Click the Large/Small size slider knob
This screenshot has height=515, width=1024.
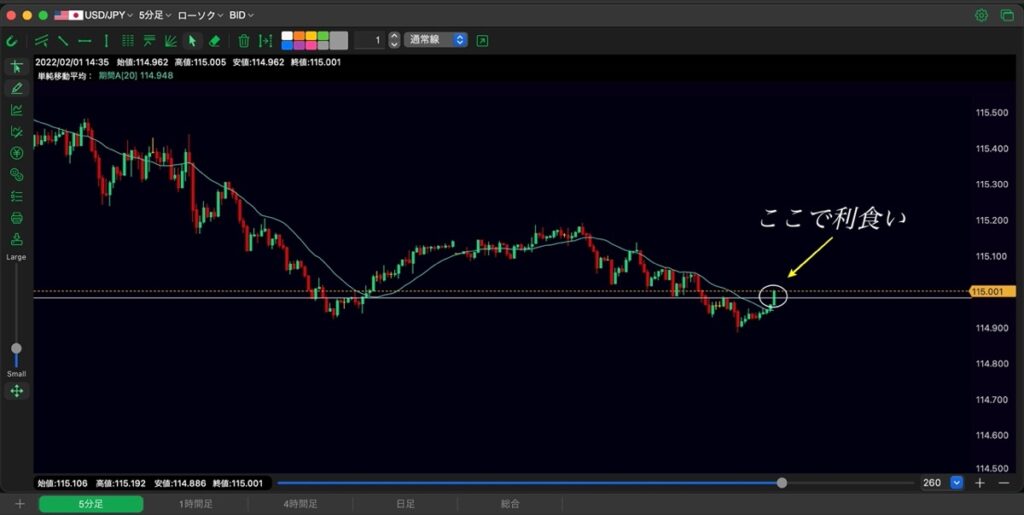click(16, 349)
